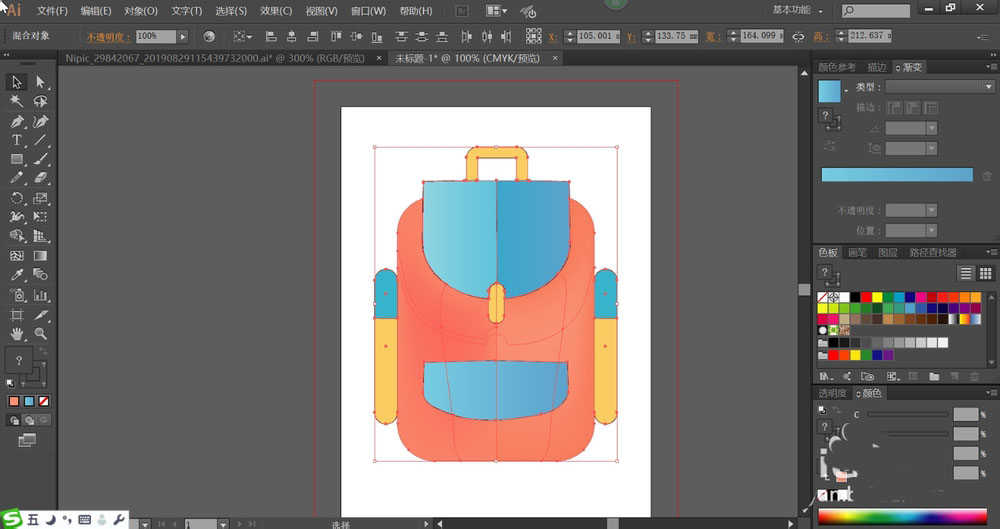Expand the gradient angle dropdown
This screenshot has width=1000, height=529.
coord(932,128)
